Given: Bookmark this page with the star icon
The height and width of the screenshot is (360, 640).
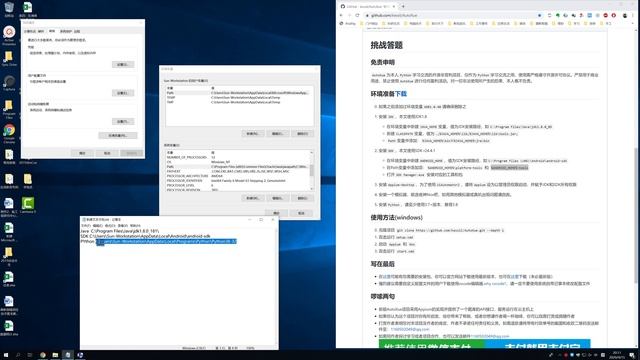Looking at the screenshot, I should pyautogui.click(x=540, y=16).
